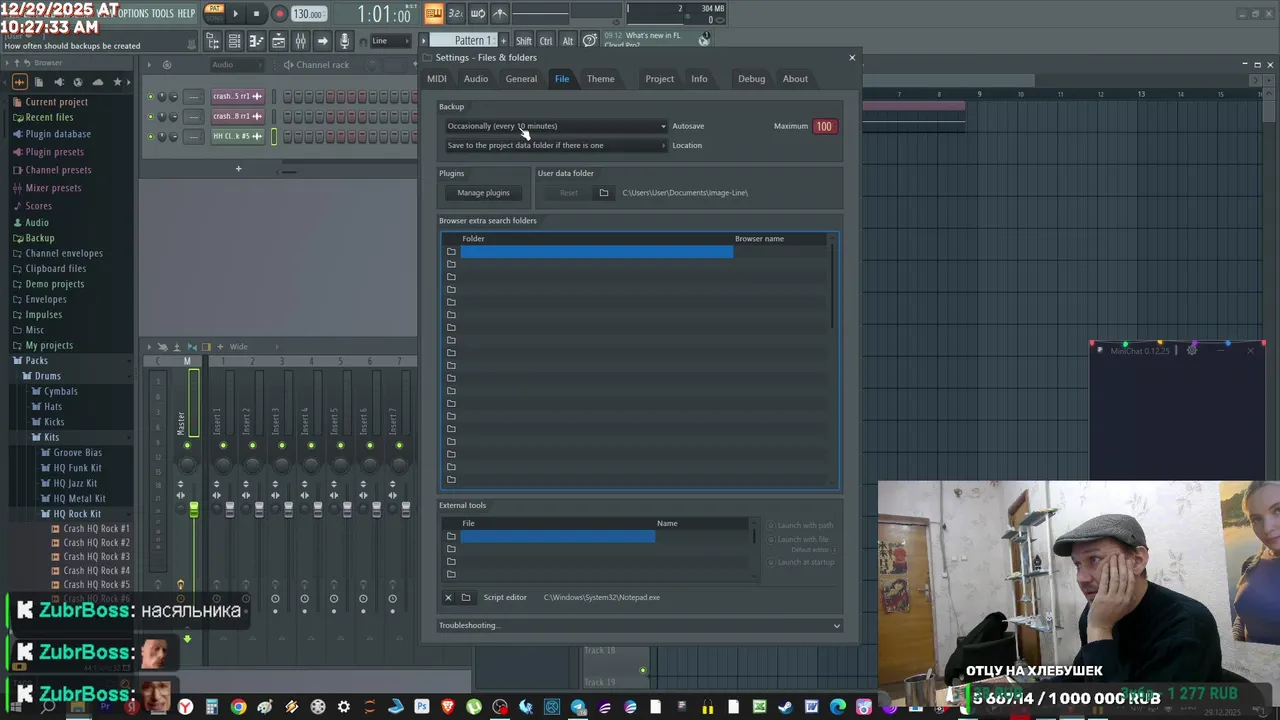1280x720 pixels.
Task: Adjust the Insert 1 mixer fader
Action: [230, 509]
